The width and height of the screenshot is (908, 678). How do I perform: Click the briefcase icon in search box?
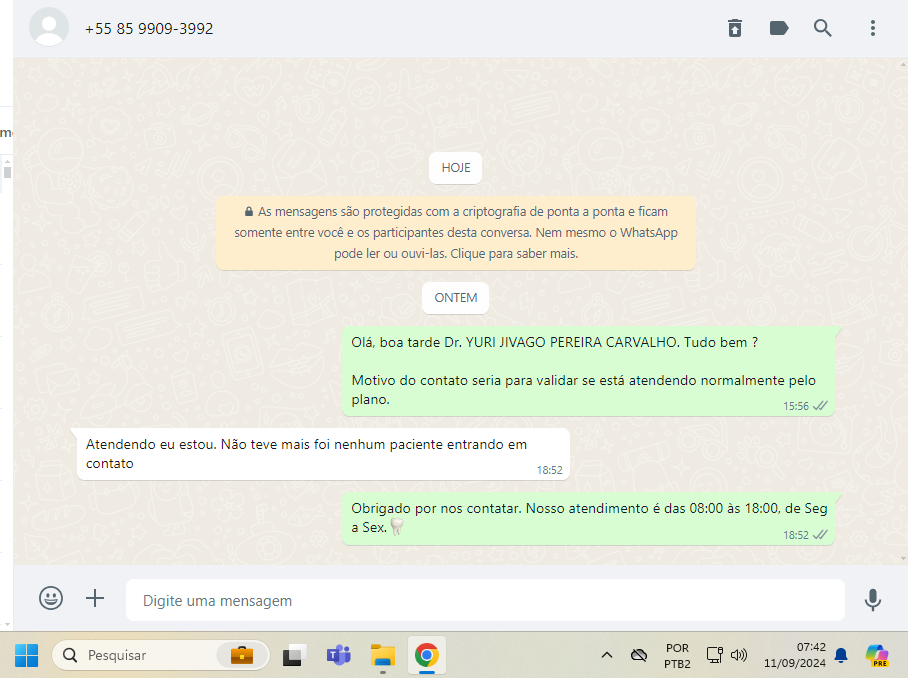click(x=242, y=655)
